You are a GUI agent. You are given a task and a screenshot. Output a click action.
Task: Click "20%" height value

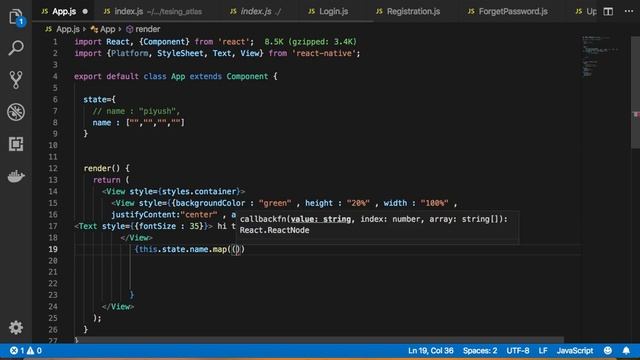coord(358,203)
